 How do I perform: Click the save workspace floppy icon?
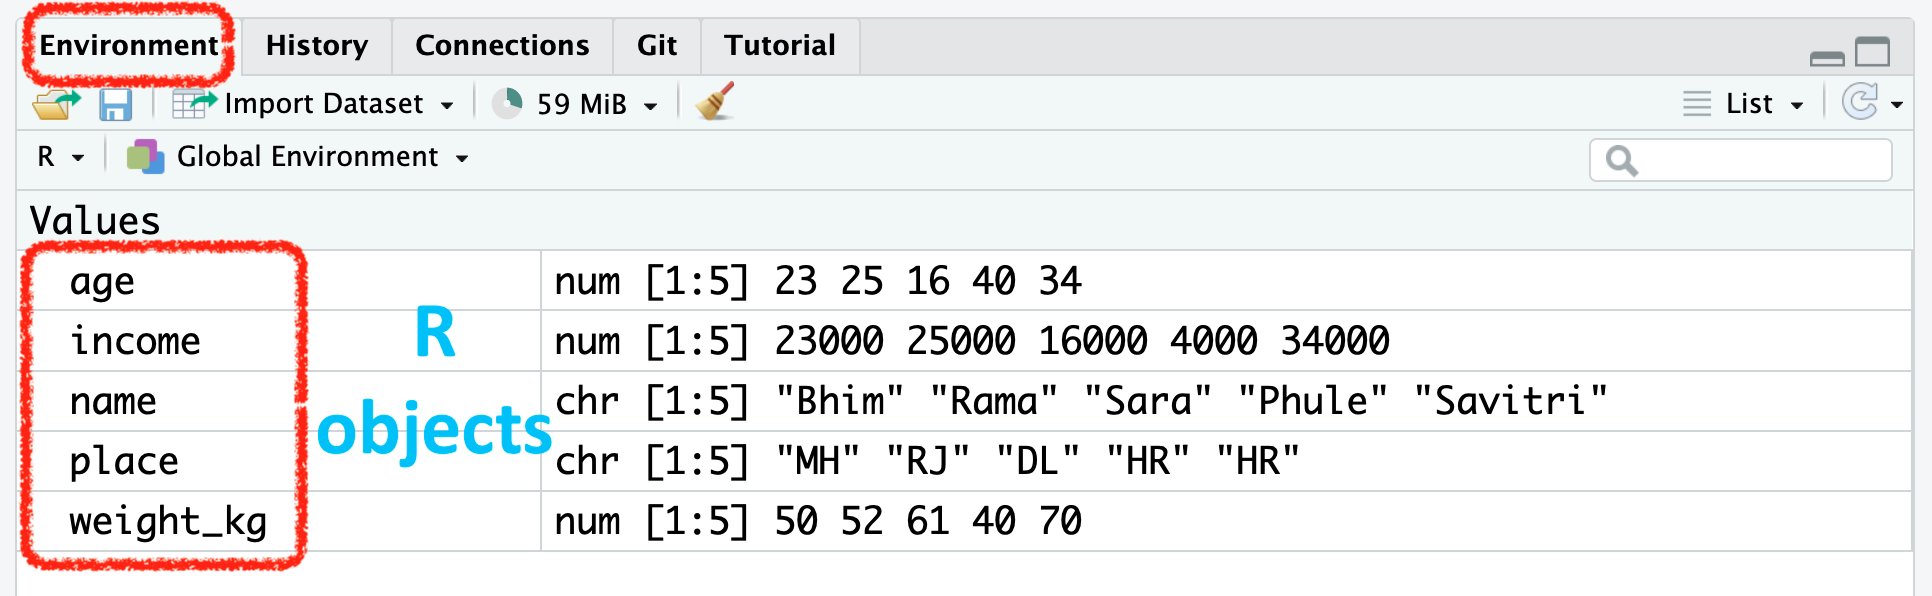click(x=116, y=104)
